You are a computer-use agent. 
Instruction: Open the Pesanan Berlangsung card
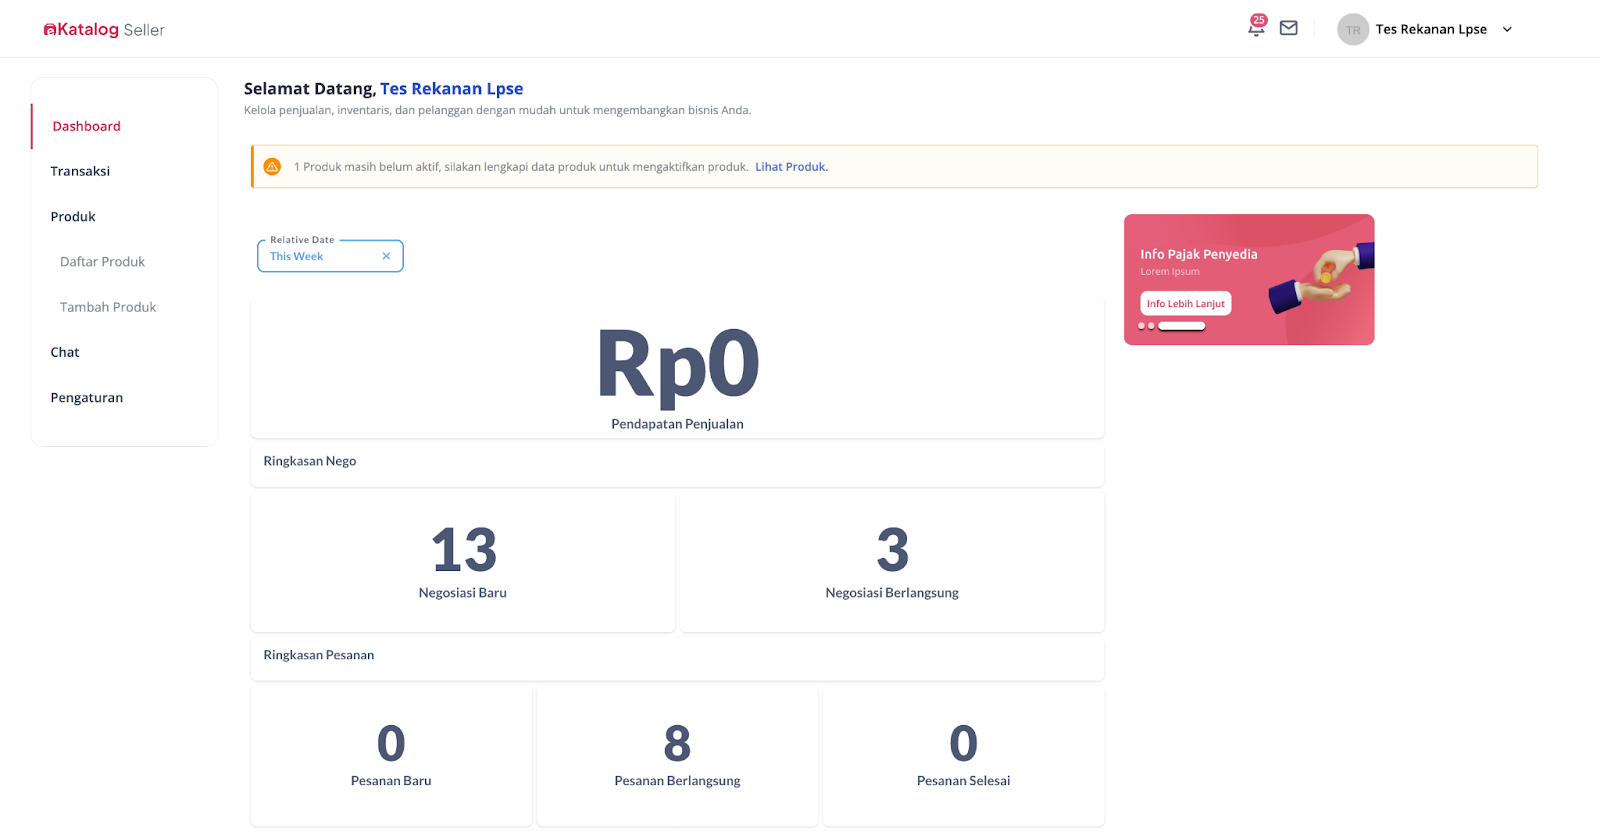click(677, 756)
